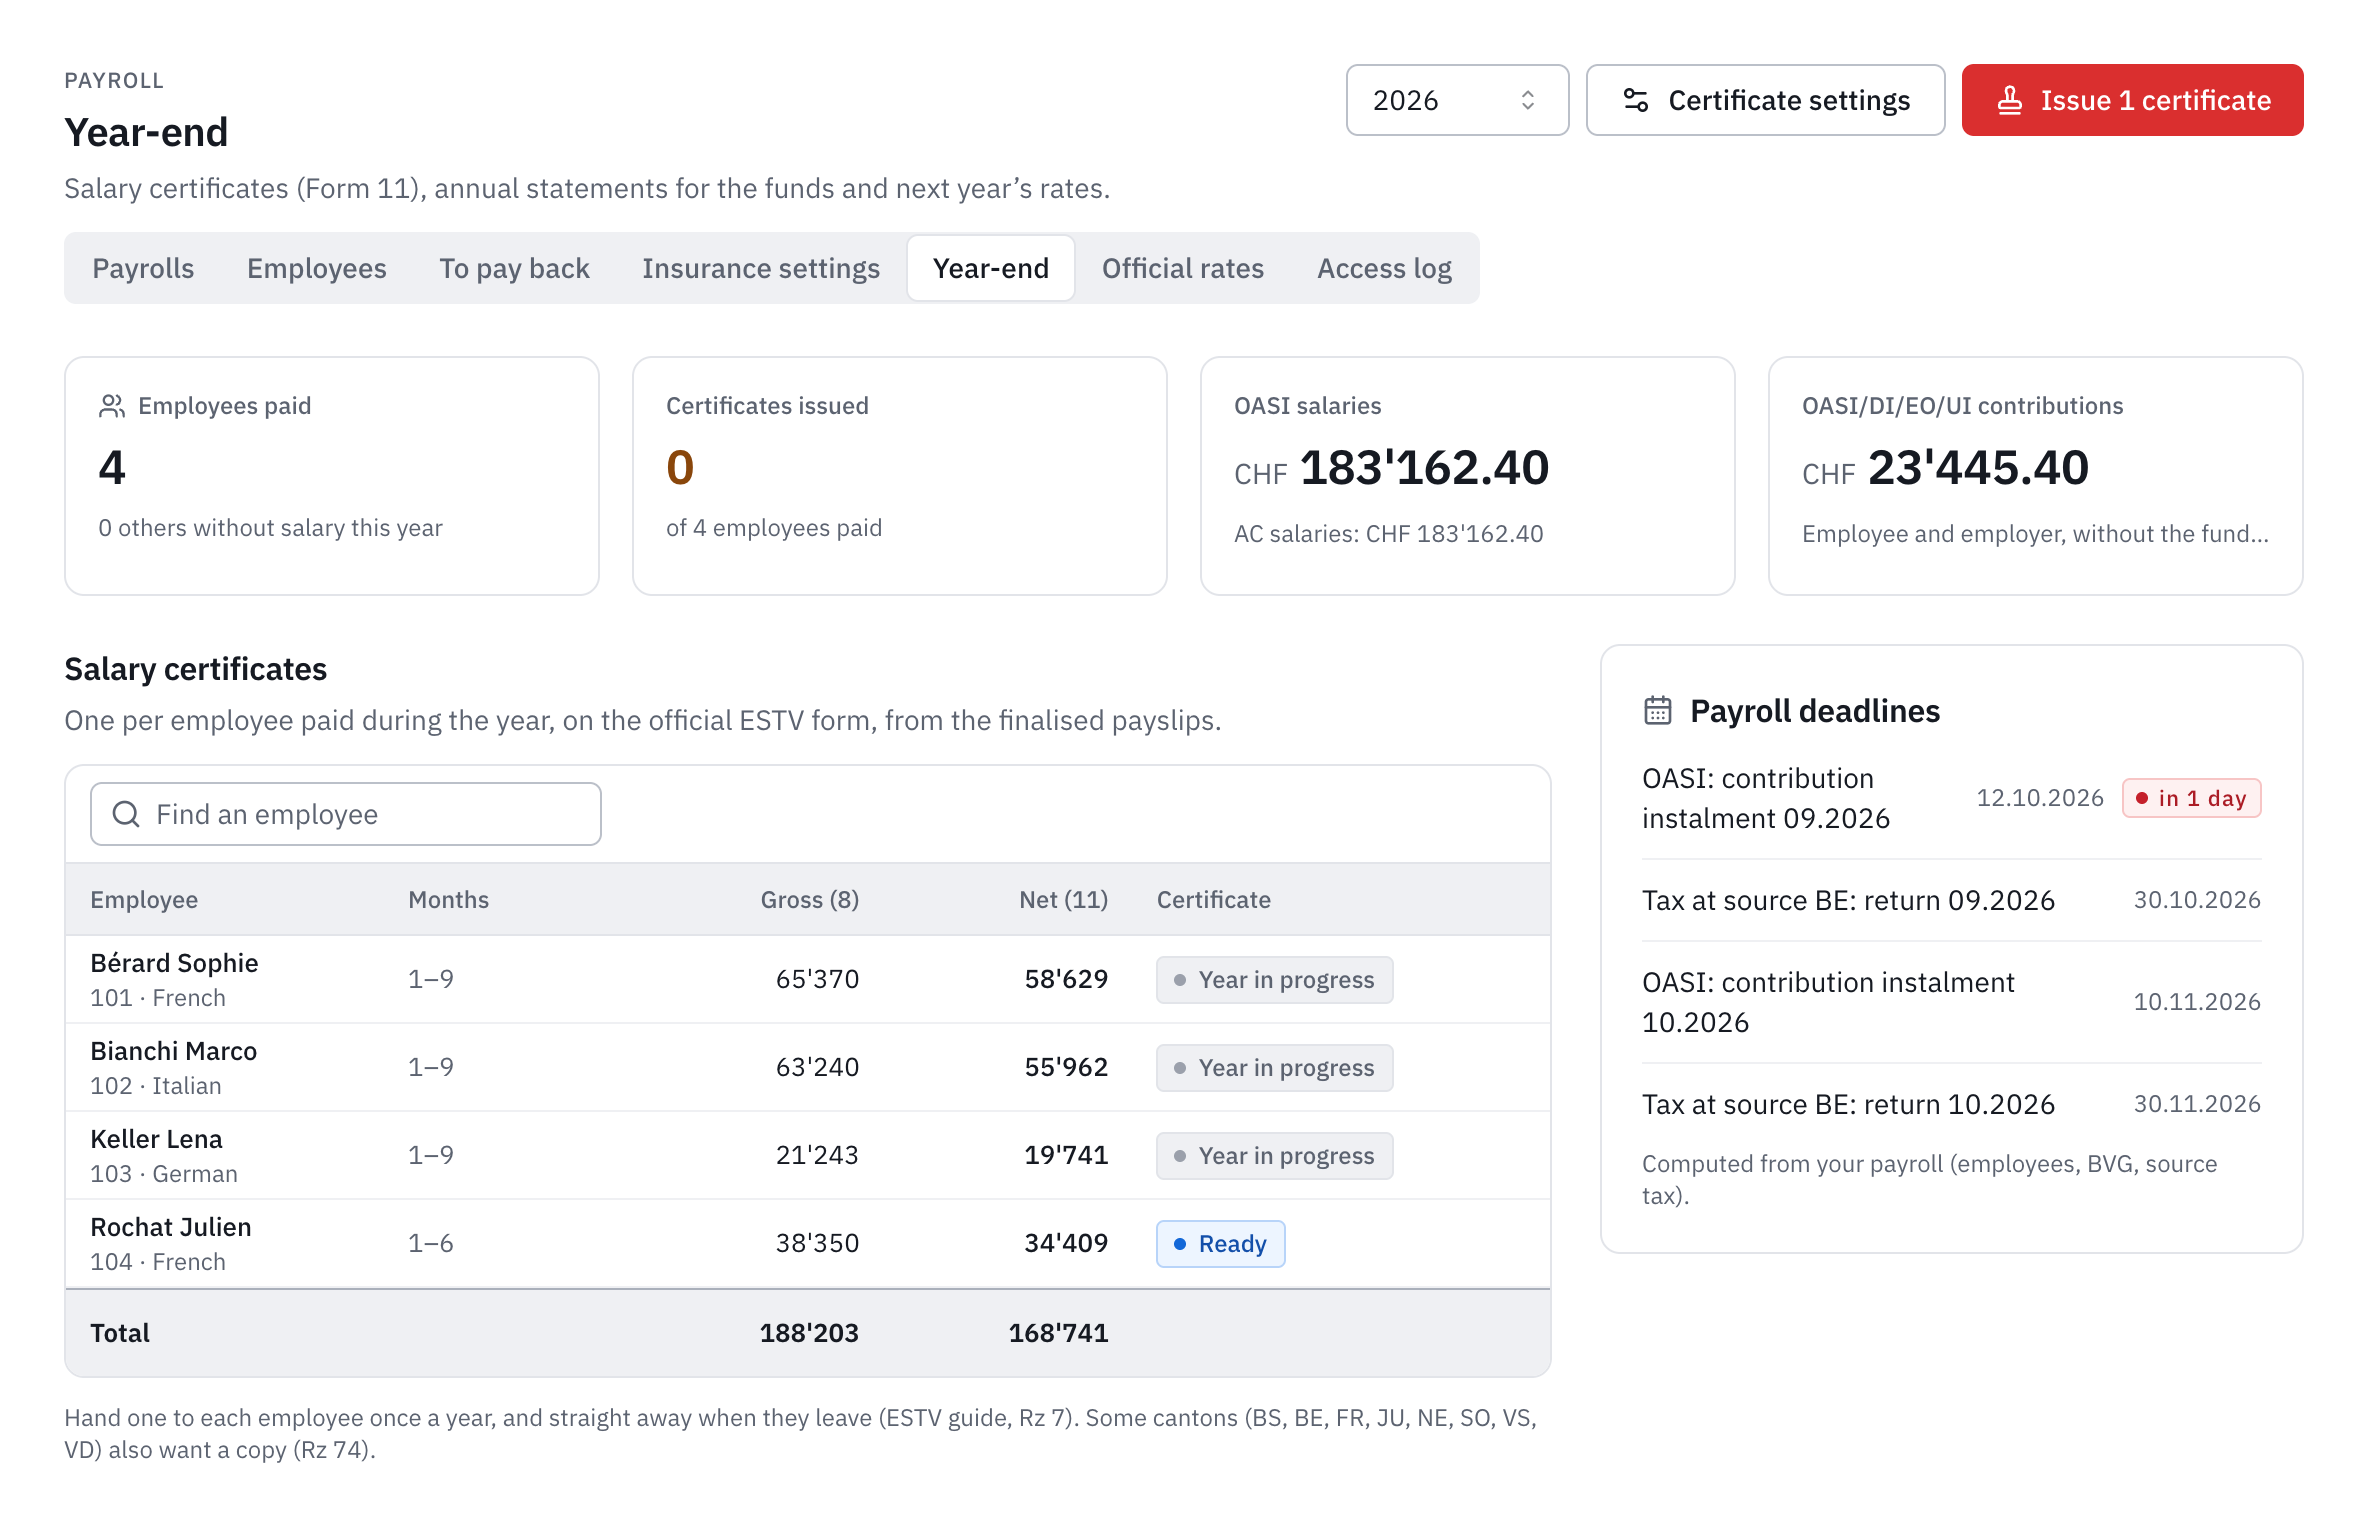The width and height of the screenshot is (2368, 1520).
Task: Click the contributions amount 23'445.40
Action: [1978, 467]
